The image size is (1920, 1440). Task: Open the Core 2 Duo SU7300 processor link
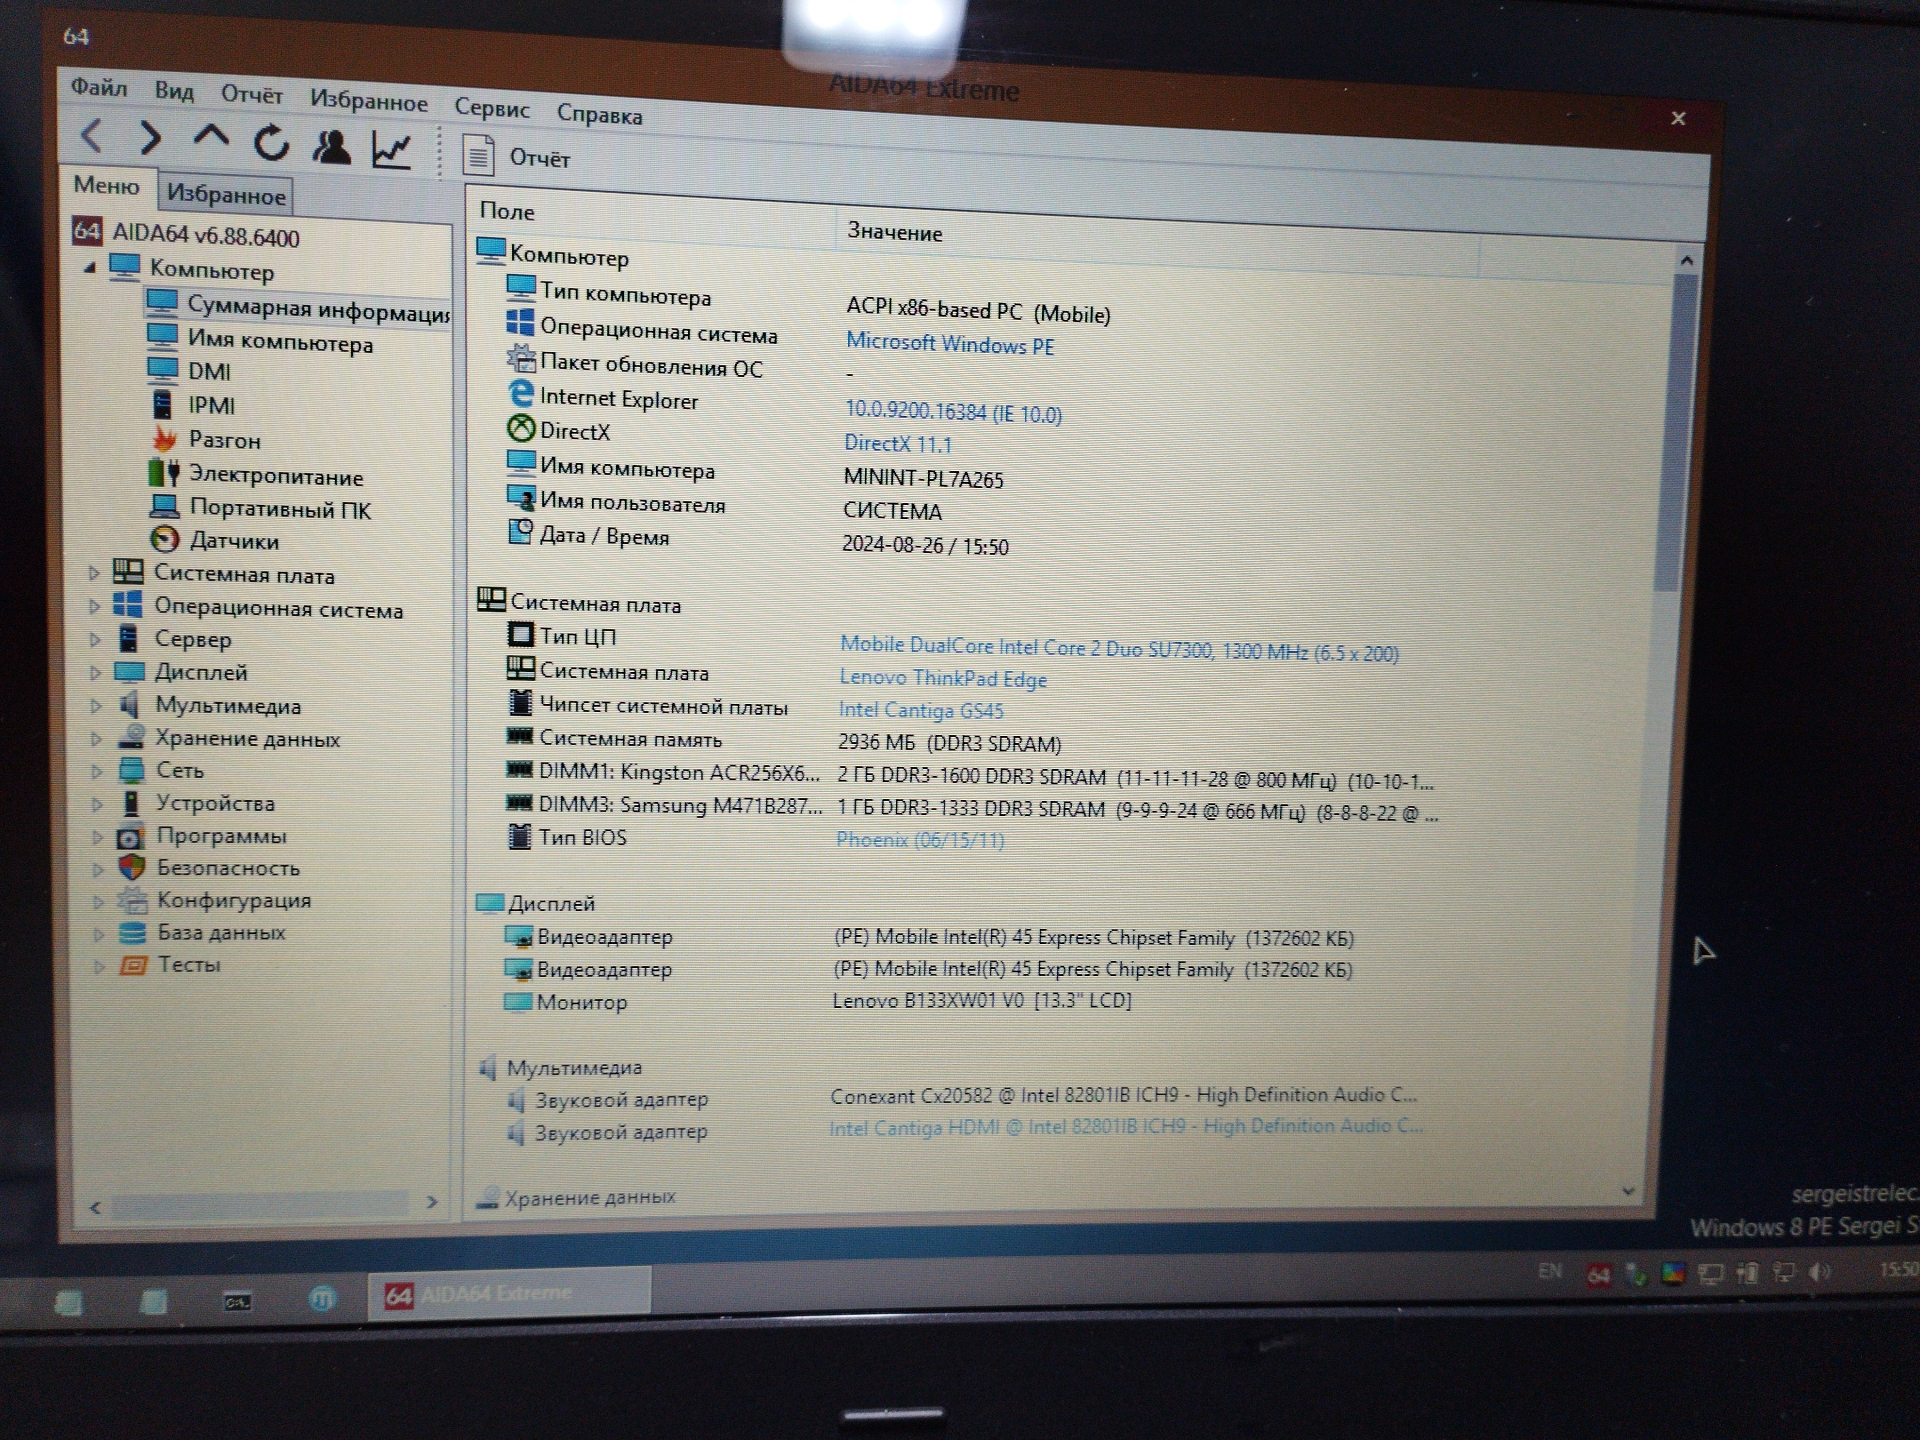point(1119,649)
